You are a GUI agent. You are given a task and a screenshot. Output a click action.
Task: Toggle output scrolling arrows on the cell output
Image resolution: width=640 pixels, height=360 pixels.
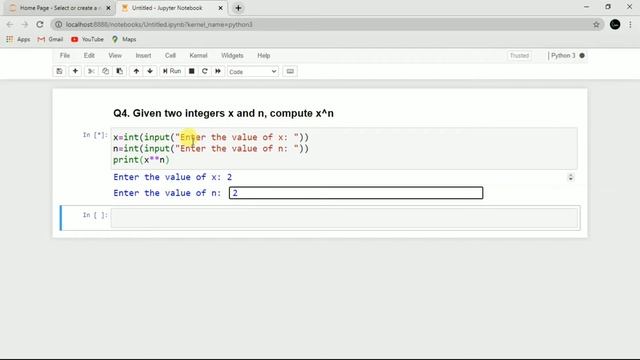click(571, 177)
